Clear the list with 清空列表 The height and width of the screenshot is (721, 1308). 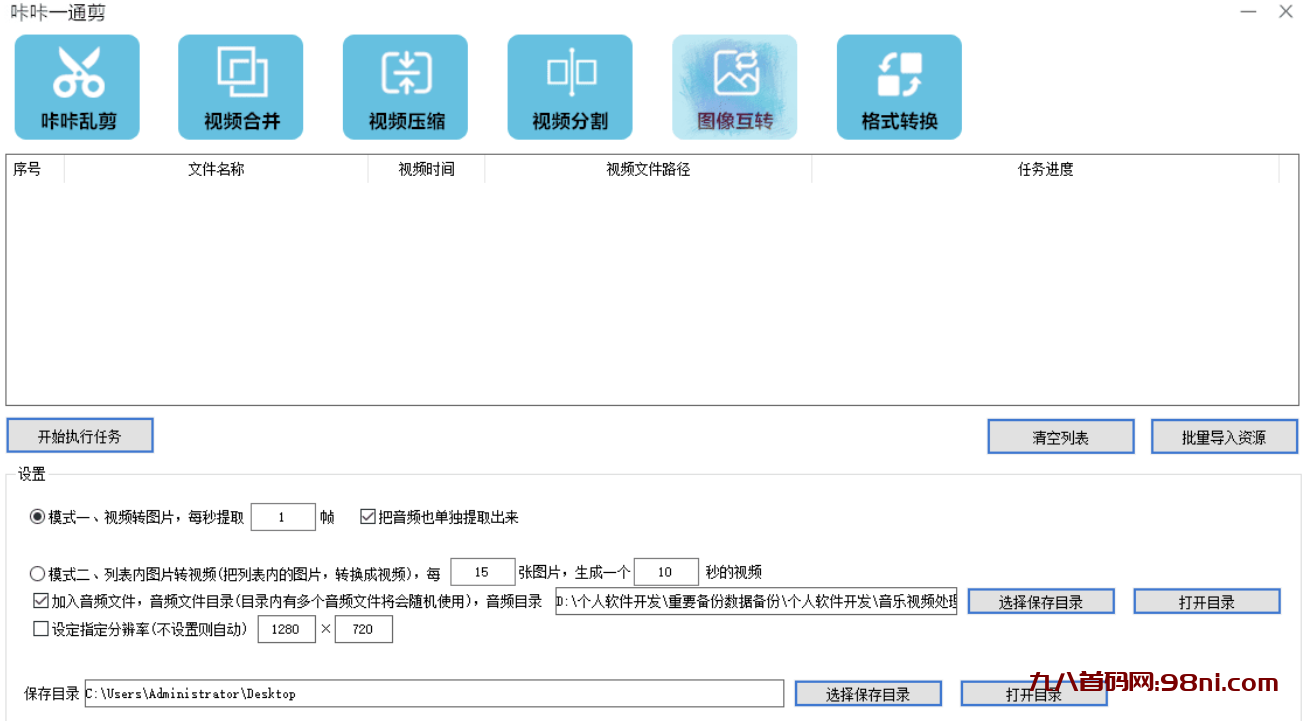pos(1059,436)
